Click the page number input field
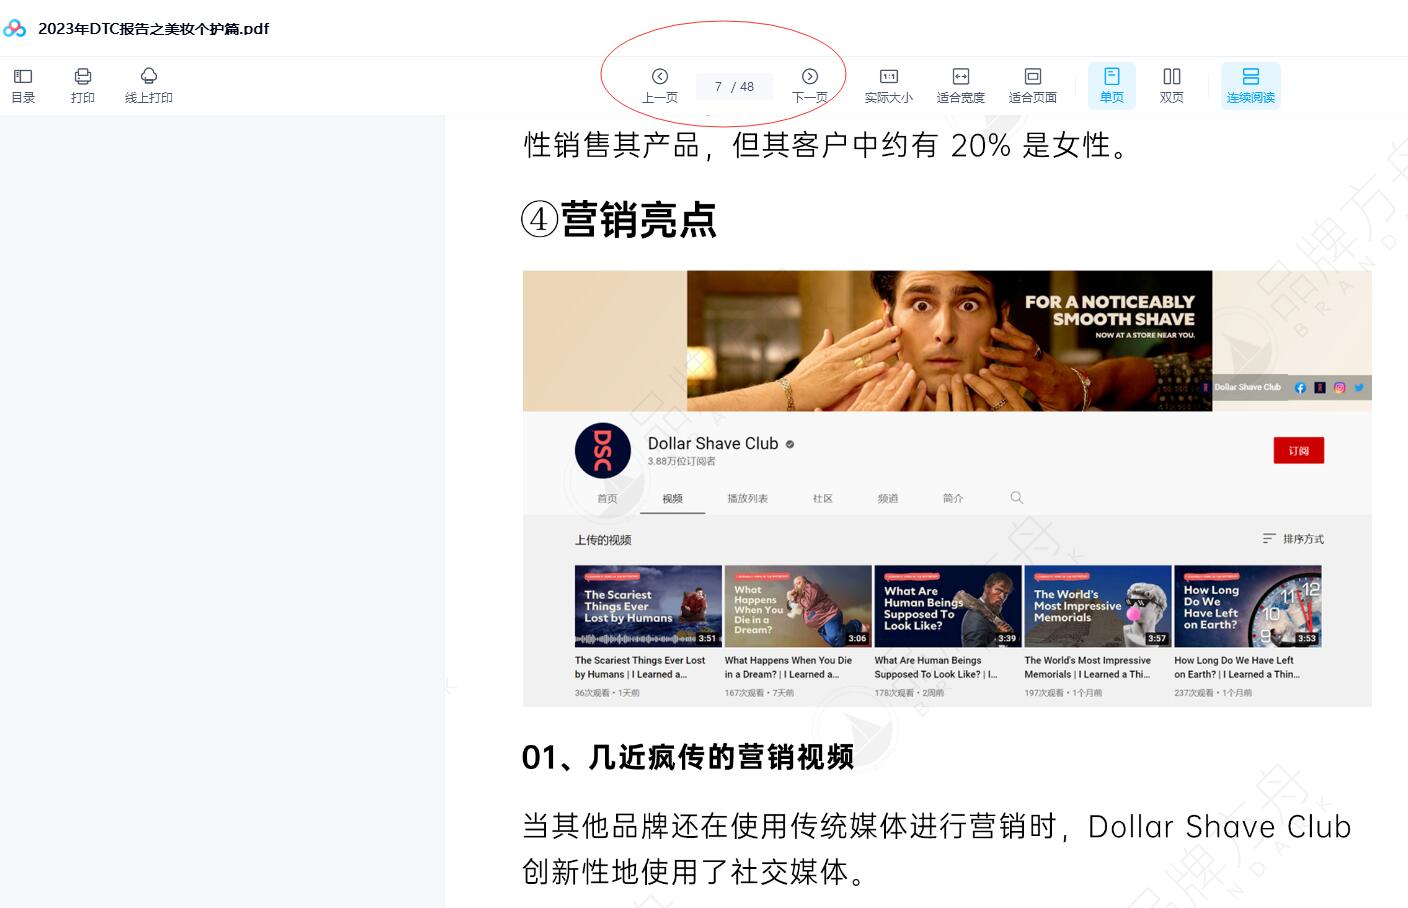Image resolution: width=1408 pixels, height=908 pixels. (720, 87)
